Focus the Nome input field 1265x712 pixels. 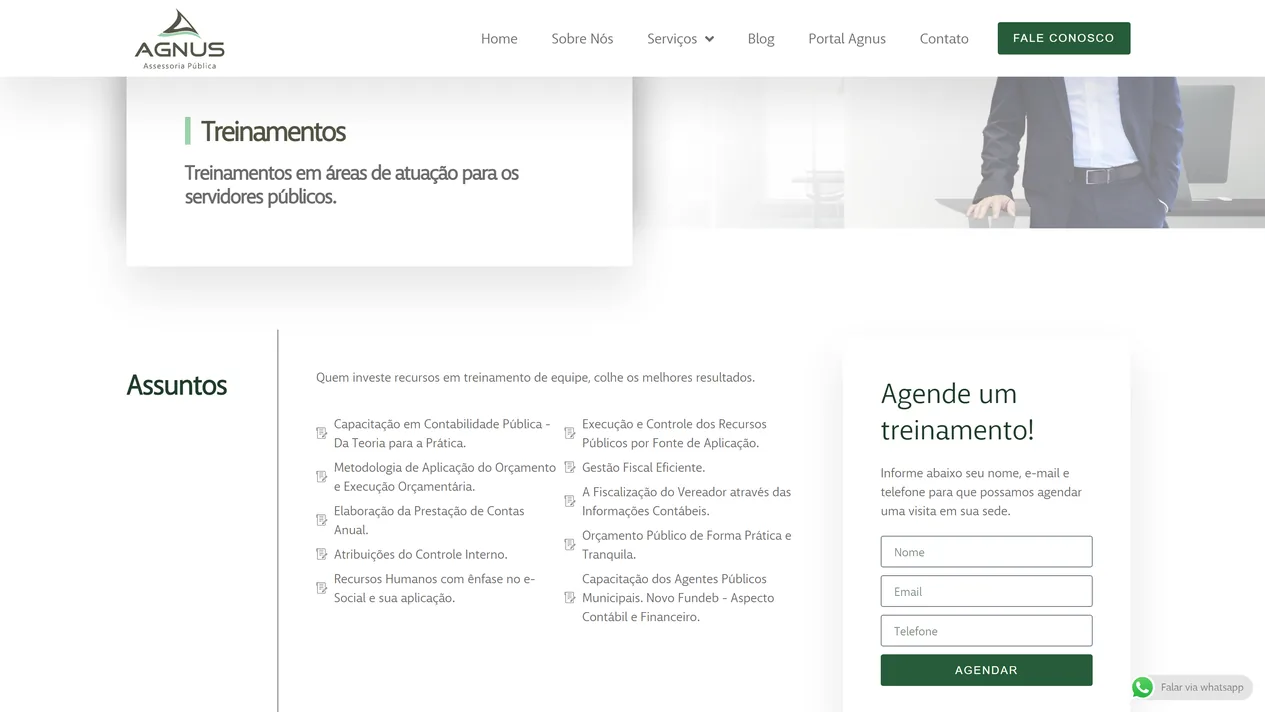[986, 552]
